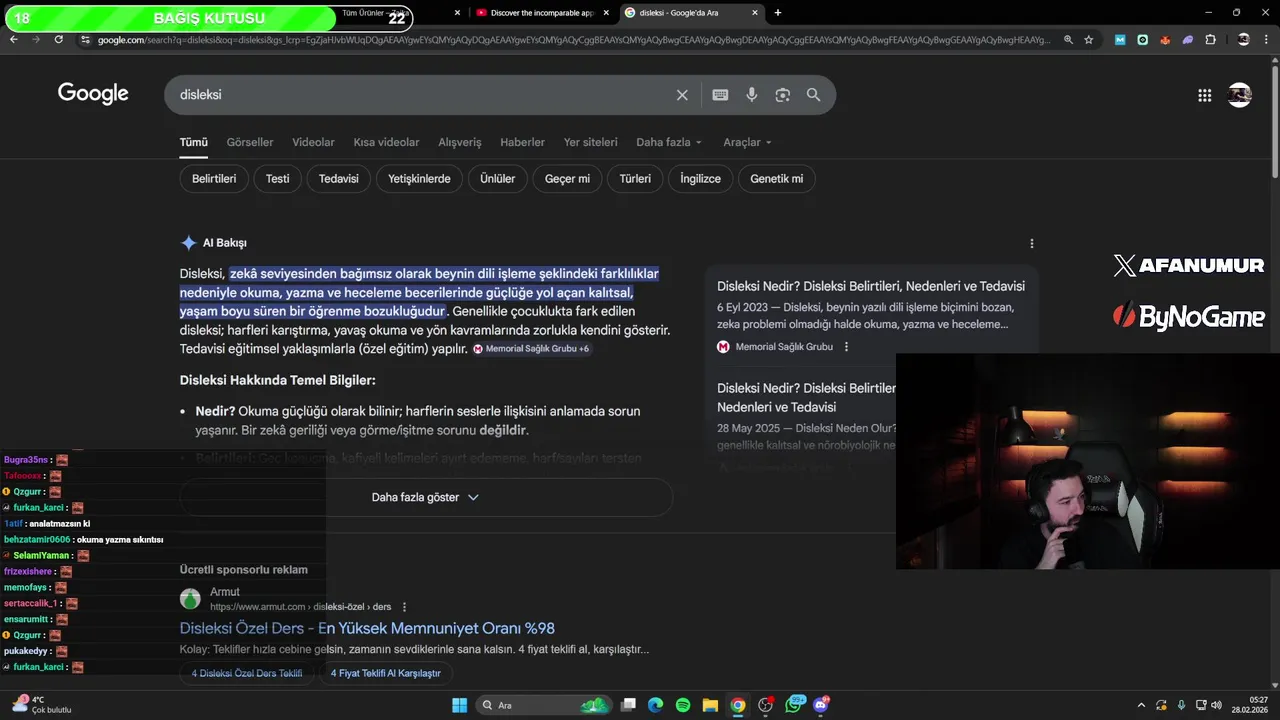This screenshot has height=720, width=1280.
Task: Go back with the browser back arrow
Action: pyautogui.click(x=13, y=39)
